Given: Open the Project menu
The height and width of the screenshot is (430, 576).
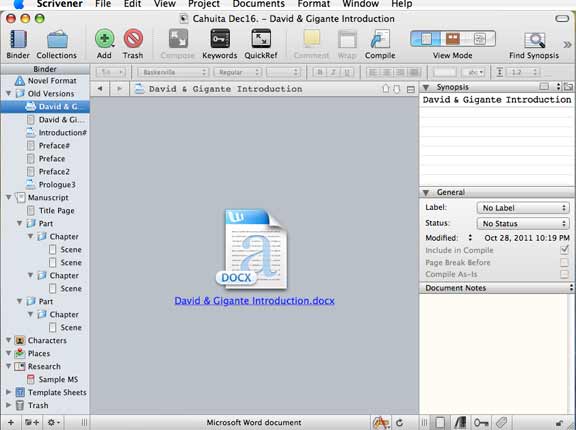Looking at the screenshot, I should (x=204, y=4).
